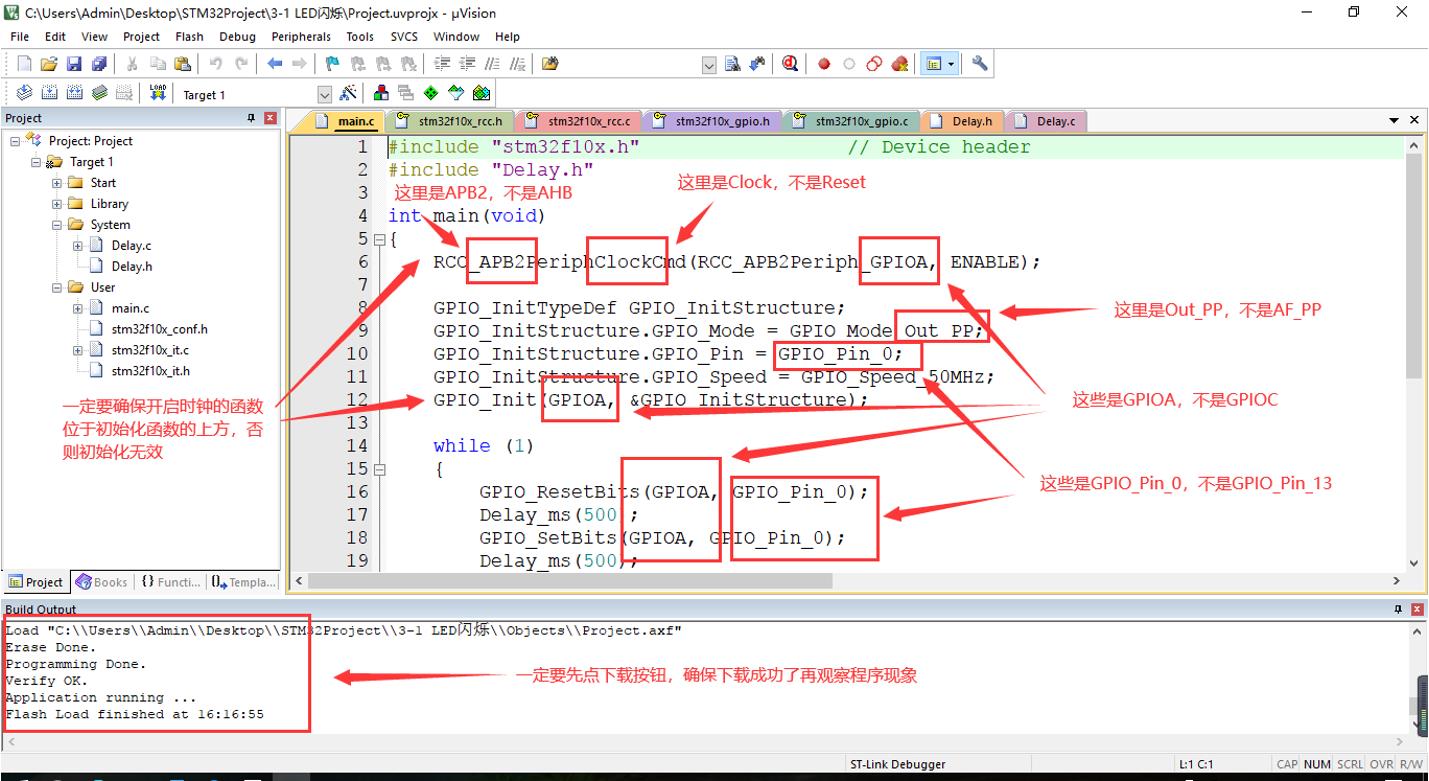The image size is (1429, 781).
Task: Click the editor horizontal scrollbar thumb
Action: pyautogui.click(x=572, y=581)
